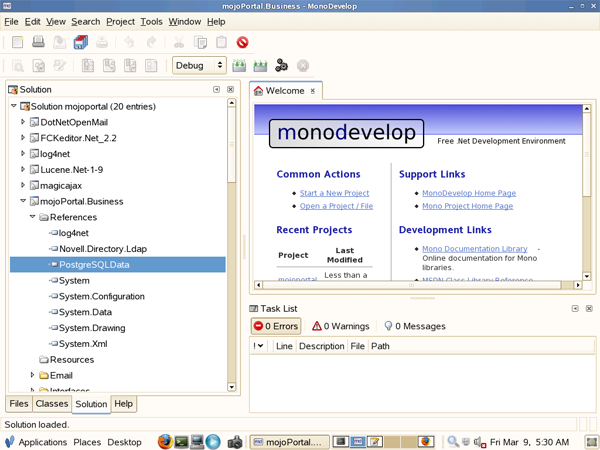This screenshot has height=450, width=600.
Task: Open the Debug configuration dropdown
Action: point(200,66)
